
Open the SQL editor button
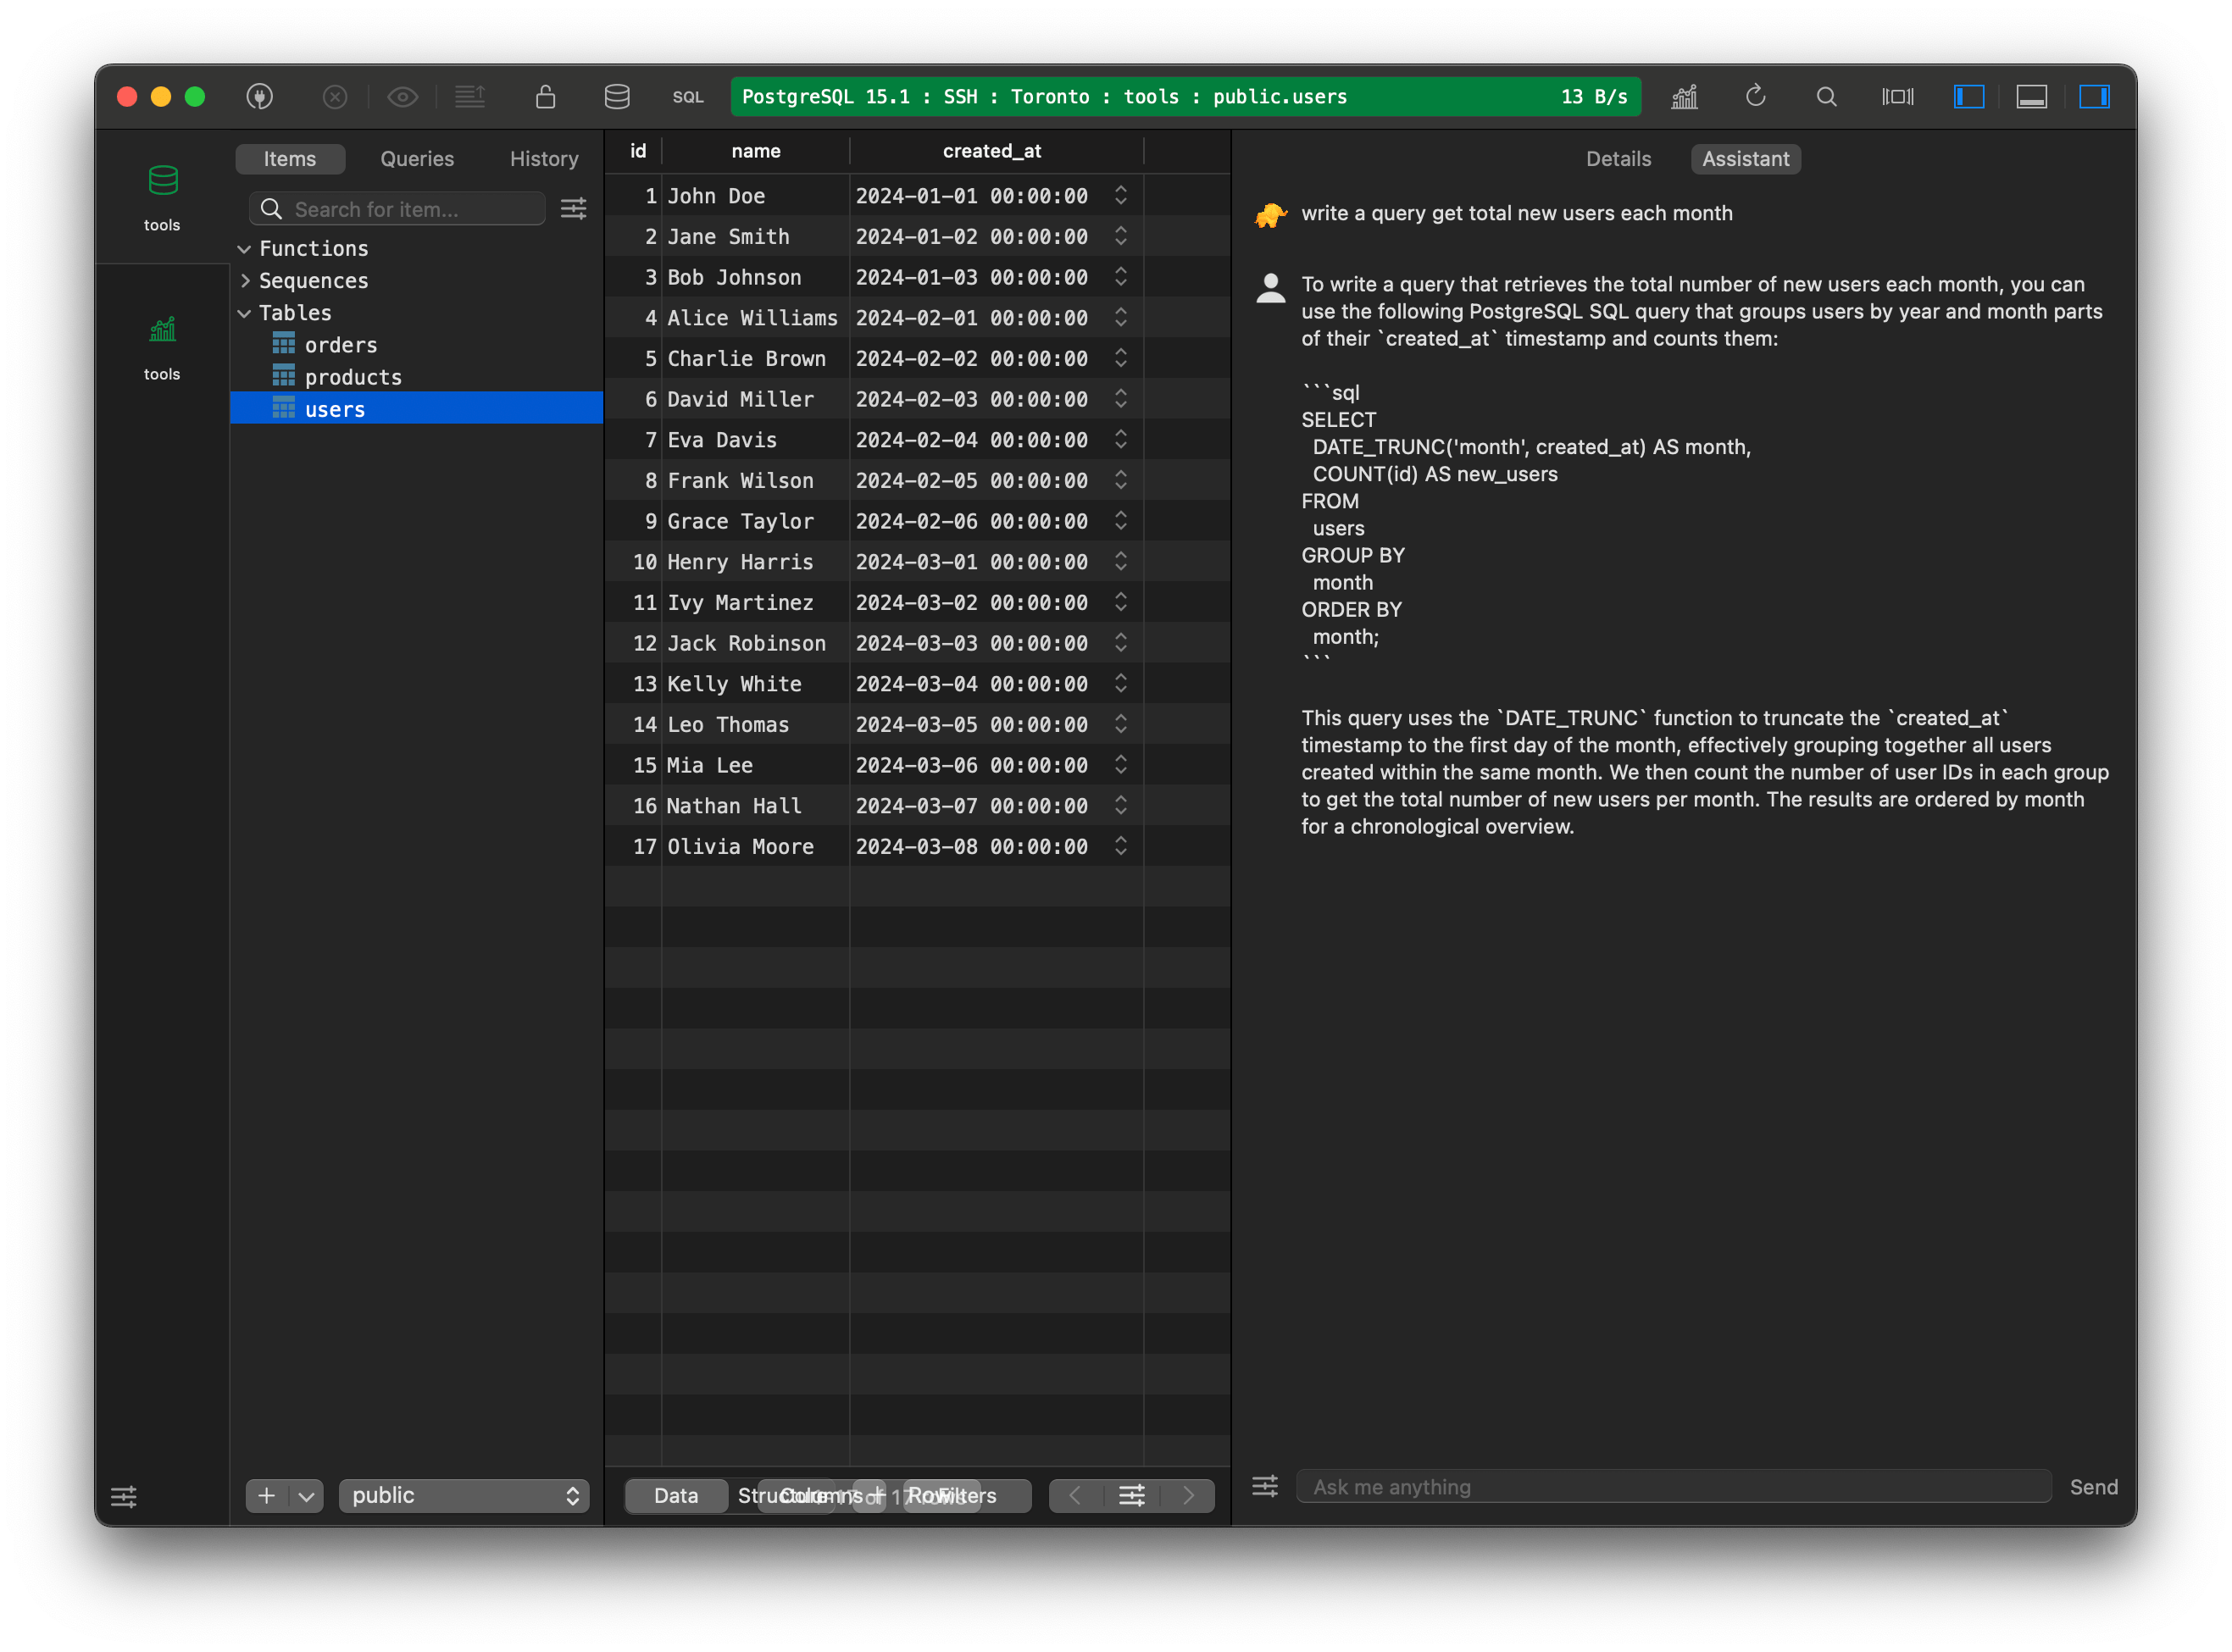point(688,97)
